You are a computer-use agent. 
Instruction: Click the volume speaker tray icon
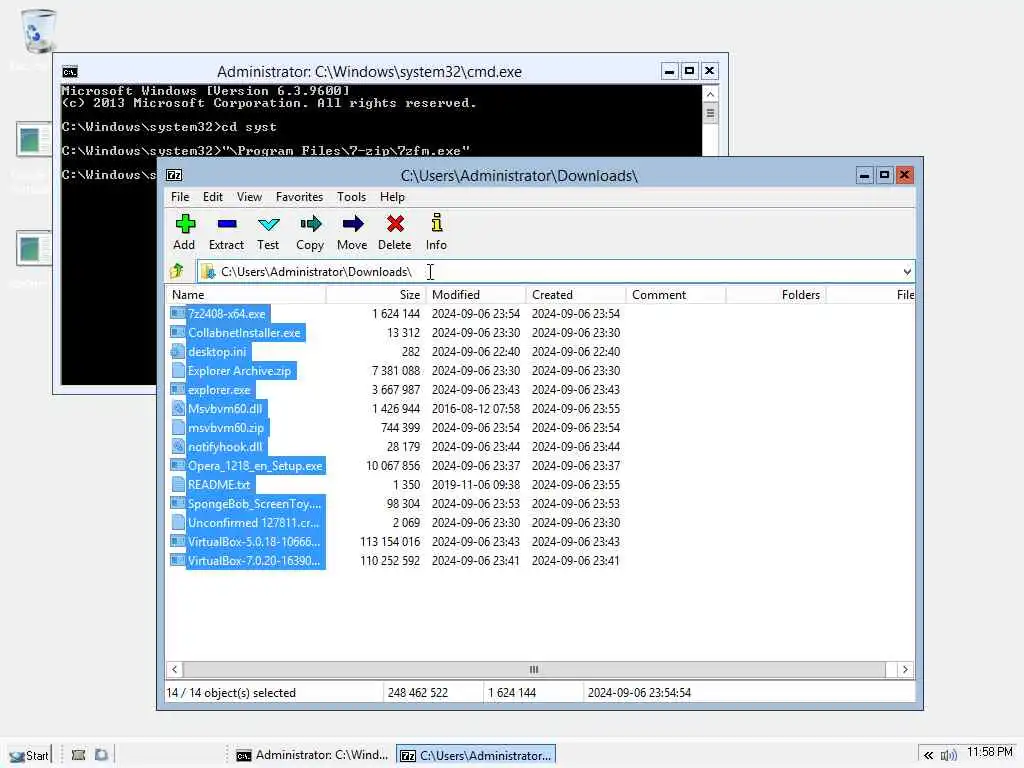click(x=948, y=756)
